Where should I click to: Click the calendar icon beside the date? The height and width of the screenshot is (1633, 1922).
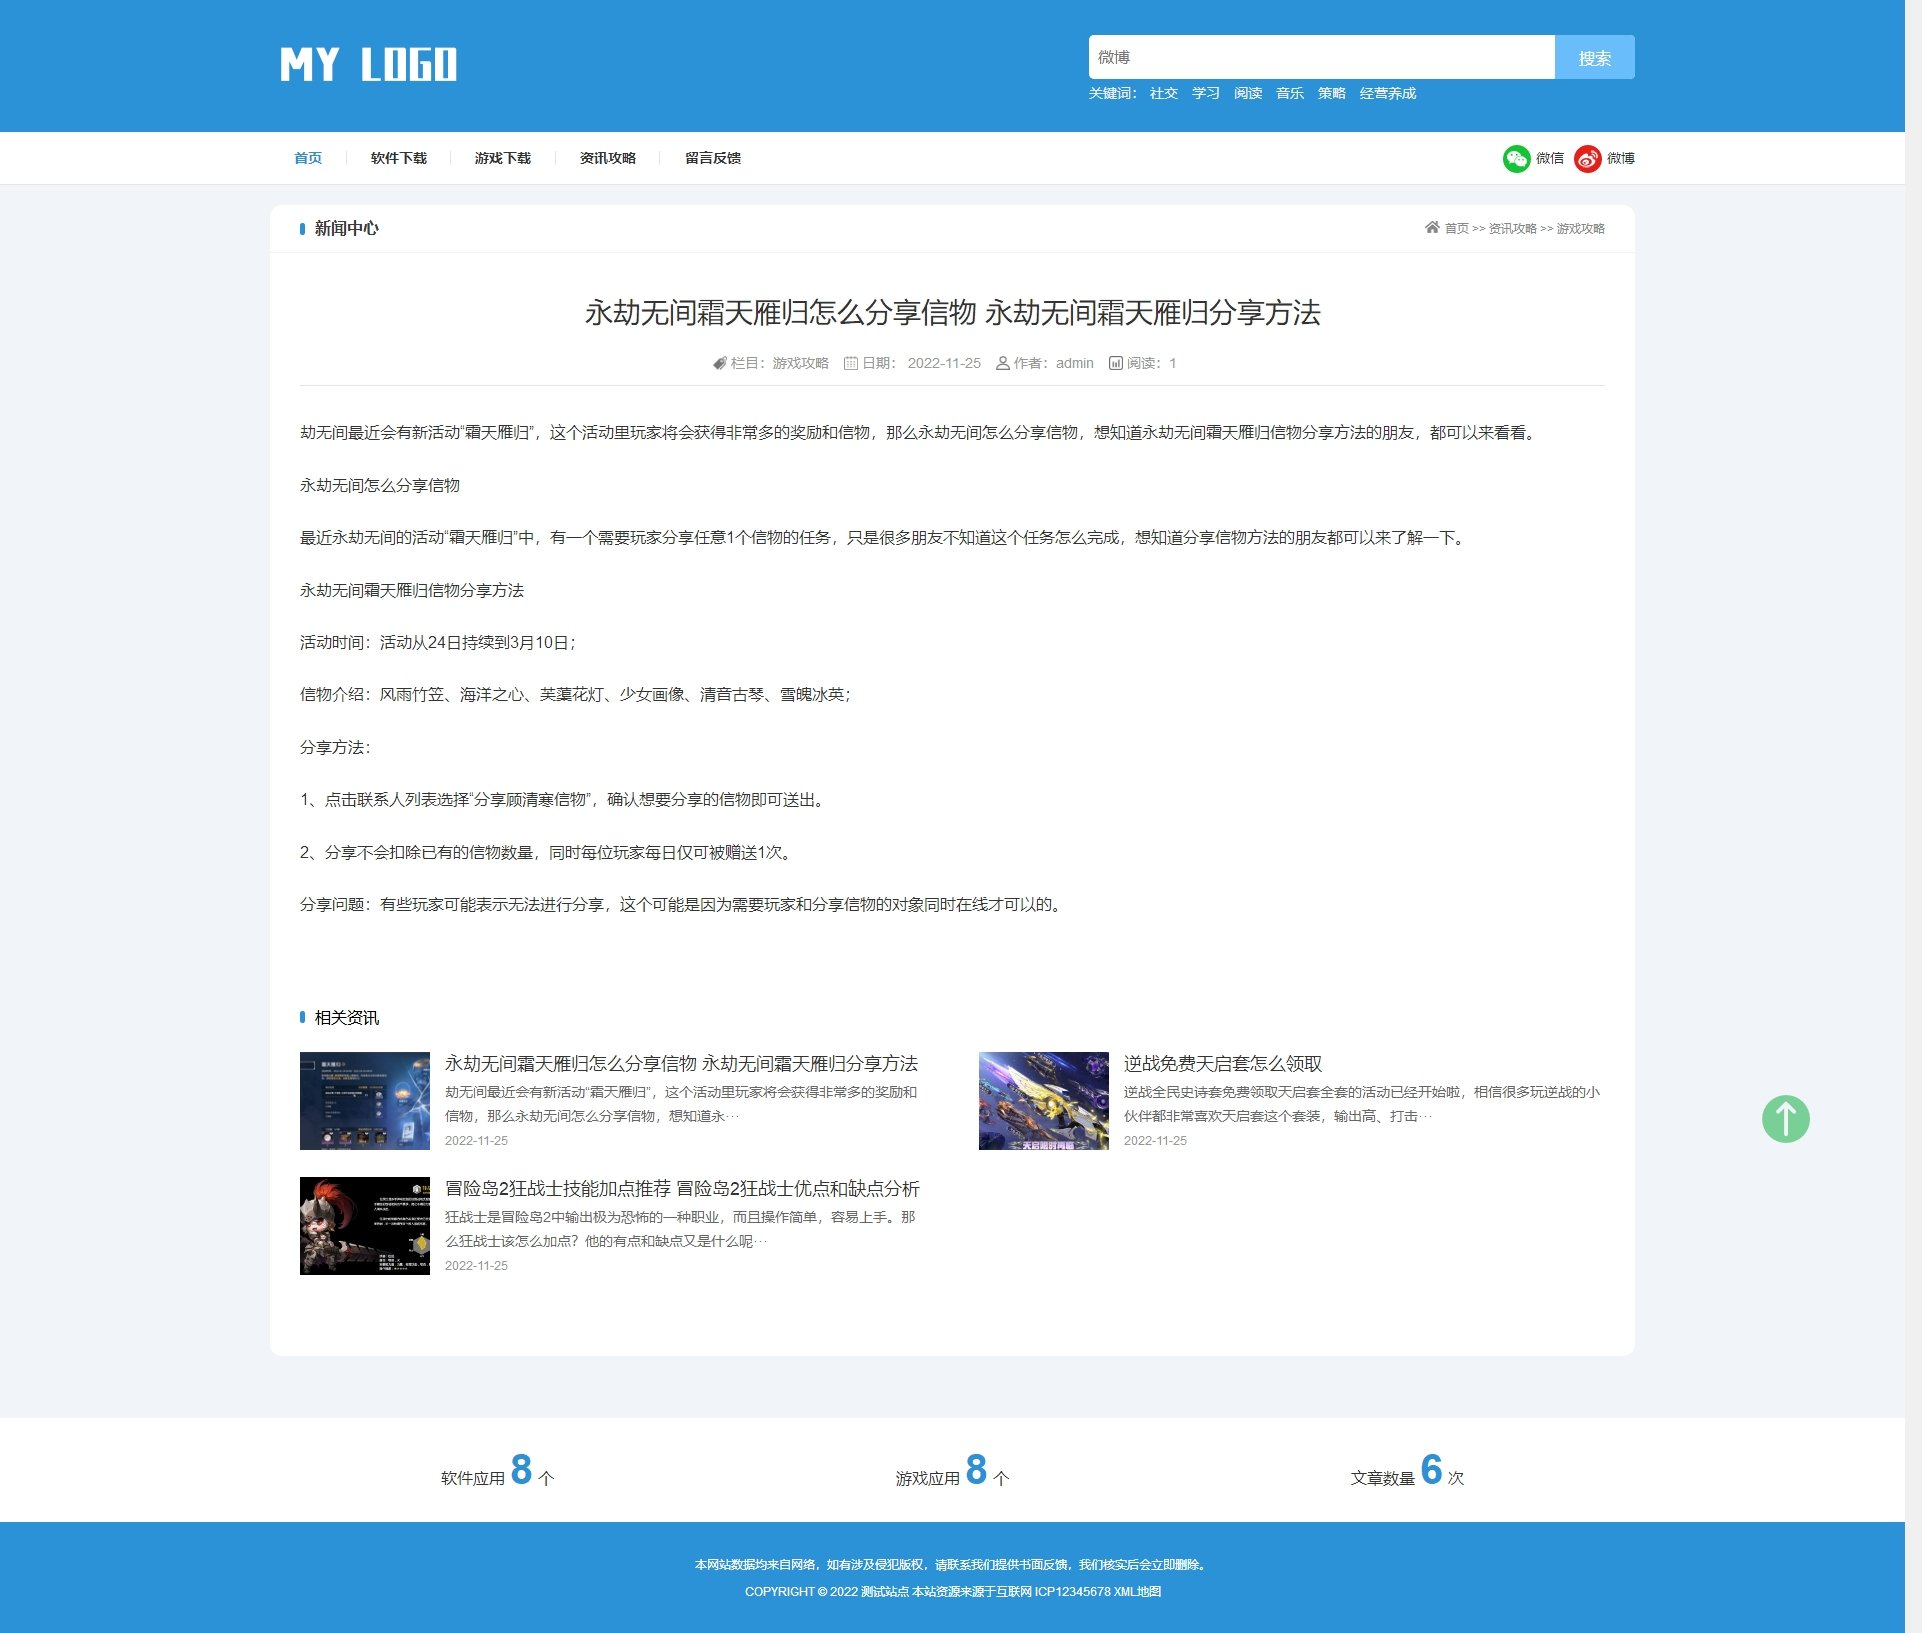(850, 363)
